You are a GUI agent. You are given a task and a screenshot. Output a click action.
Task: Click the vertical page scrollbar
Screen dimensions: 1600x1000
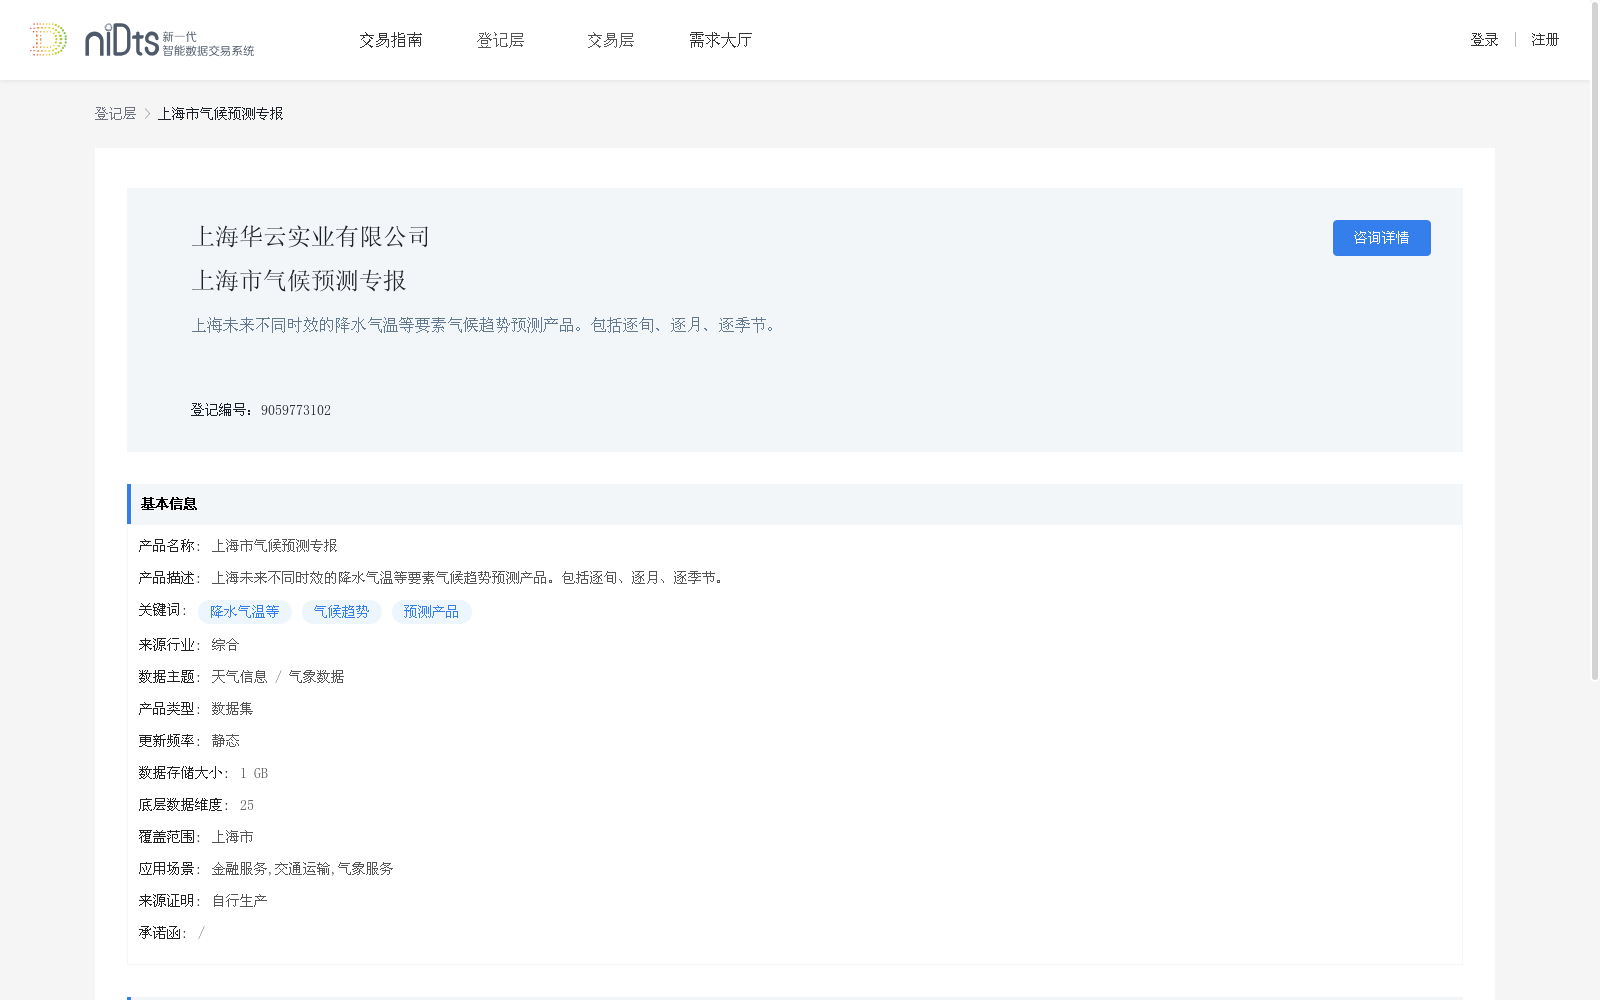1595,340
